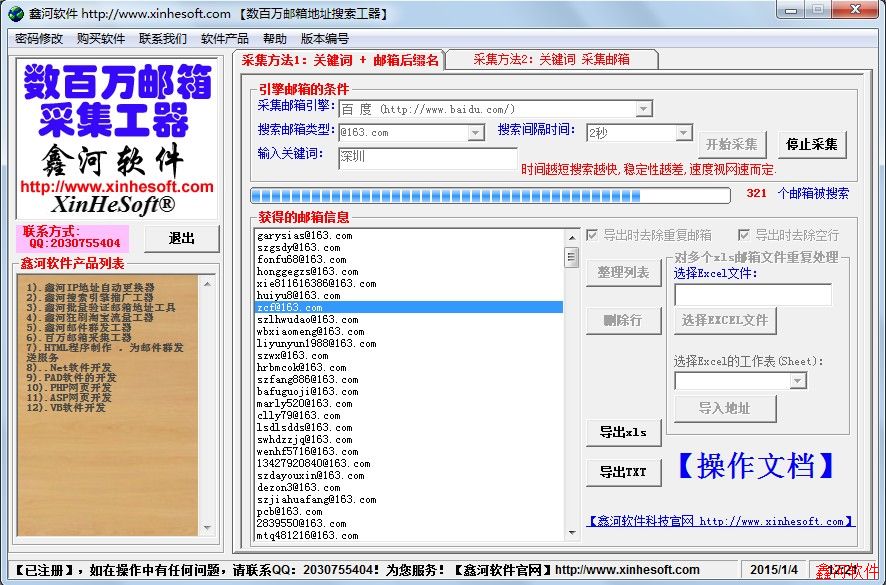
Task: Open the 购买软件 menu
Action: tap(101, 38)
